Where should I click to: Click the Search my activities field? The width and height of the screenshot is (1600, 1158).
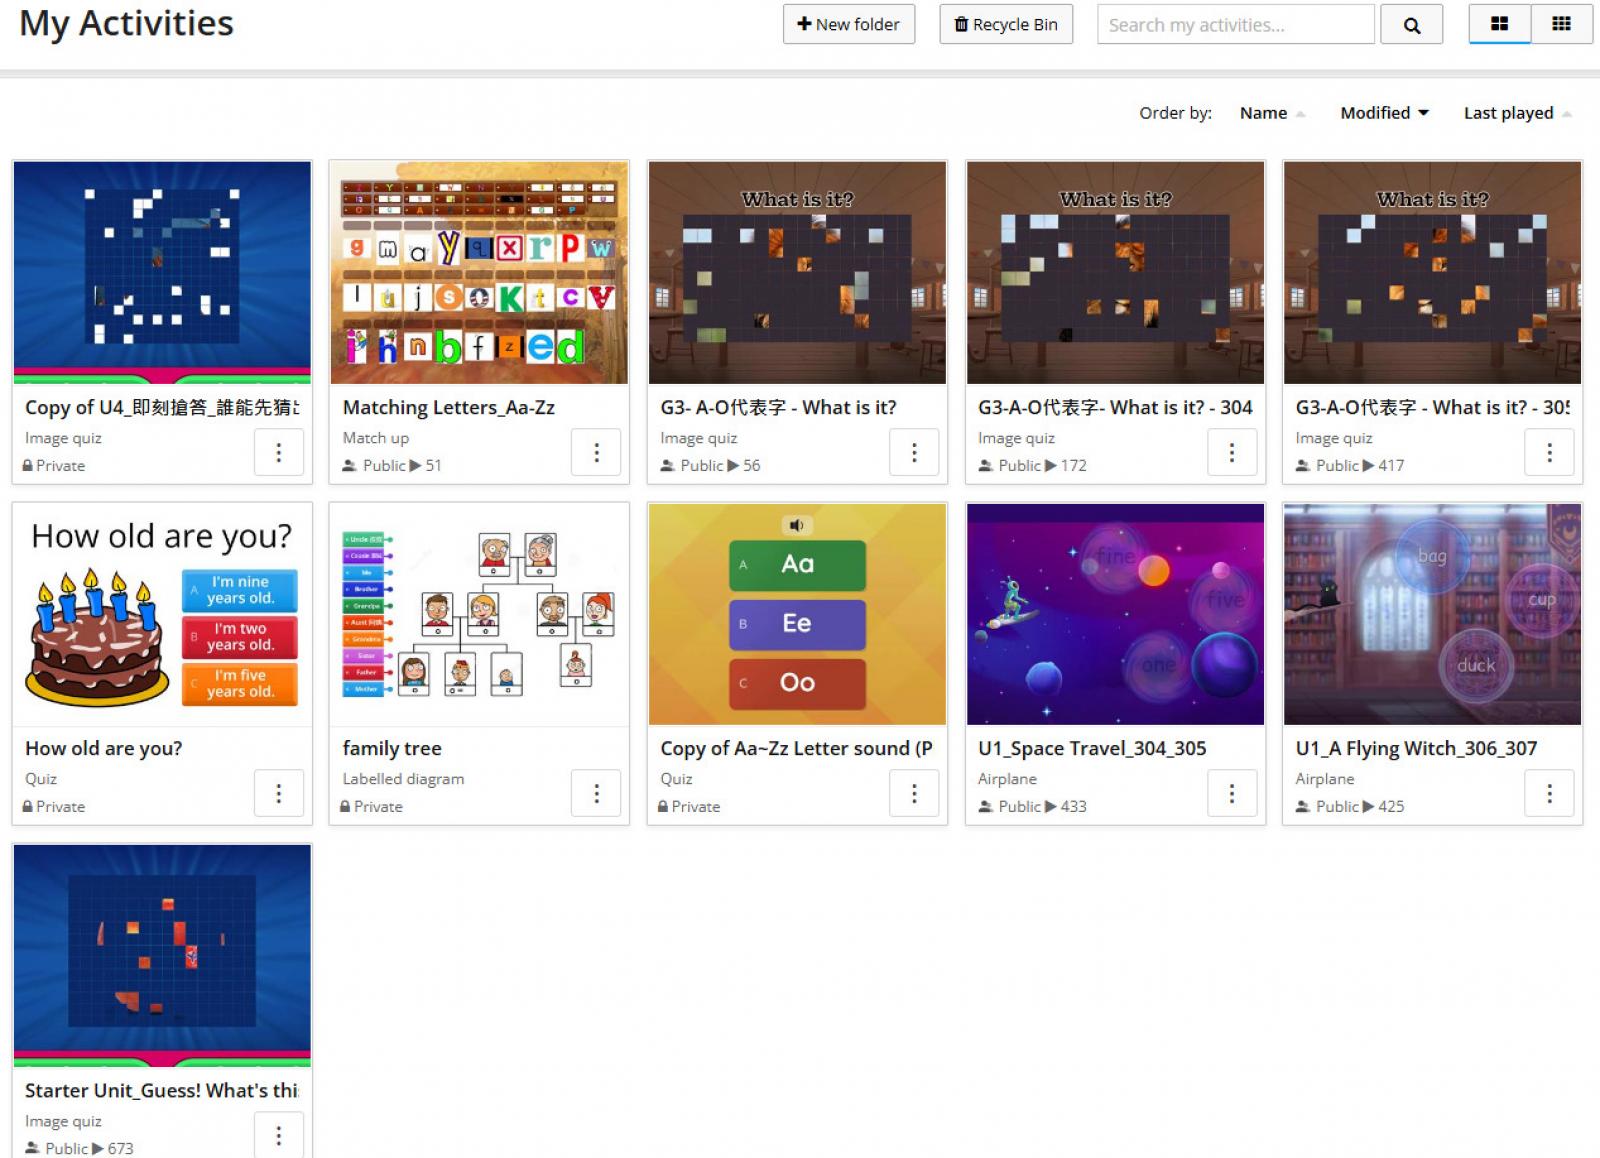[x=1235, y=25]
